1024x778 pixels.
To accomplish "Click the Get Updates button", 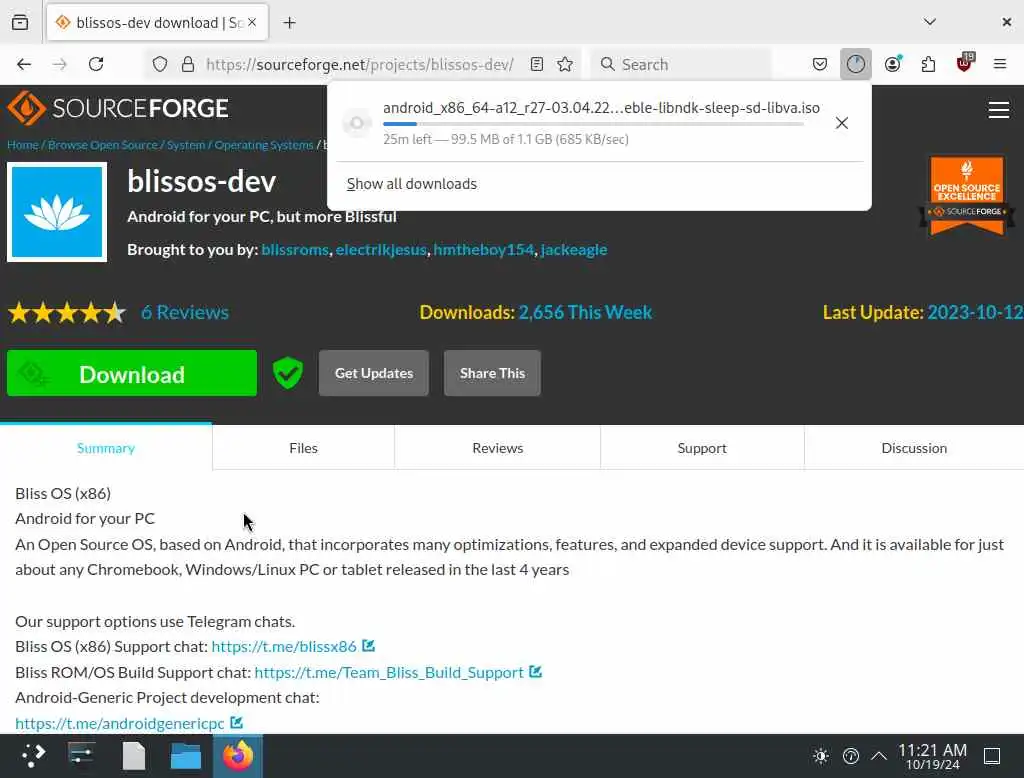I will tap(374, 373).
